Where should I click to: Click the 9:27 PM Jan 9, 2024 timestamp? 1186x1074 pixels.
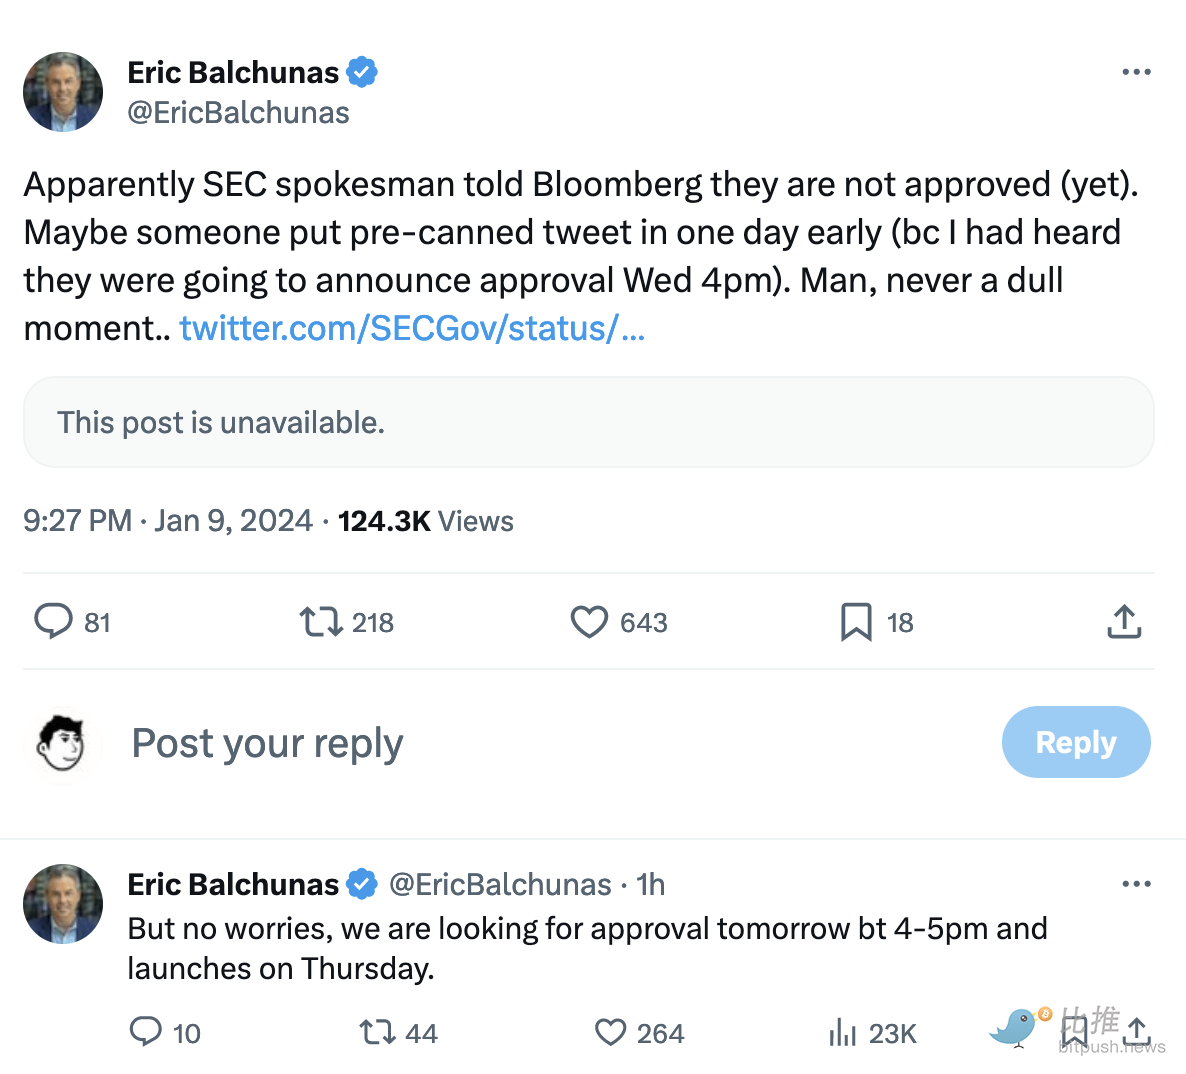point(168,521)
